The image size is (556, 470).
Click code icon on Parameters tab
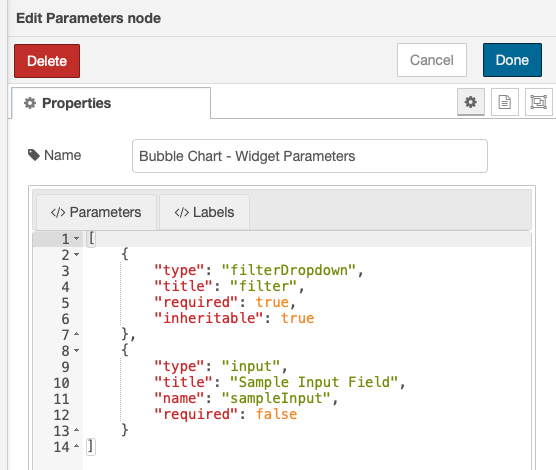point(58,212)
